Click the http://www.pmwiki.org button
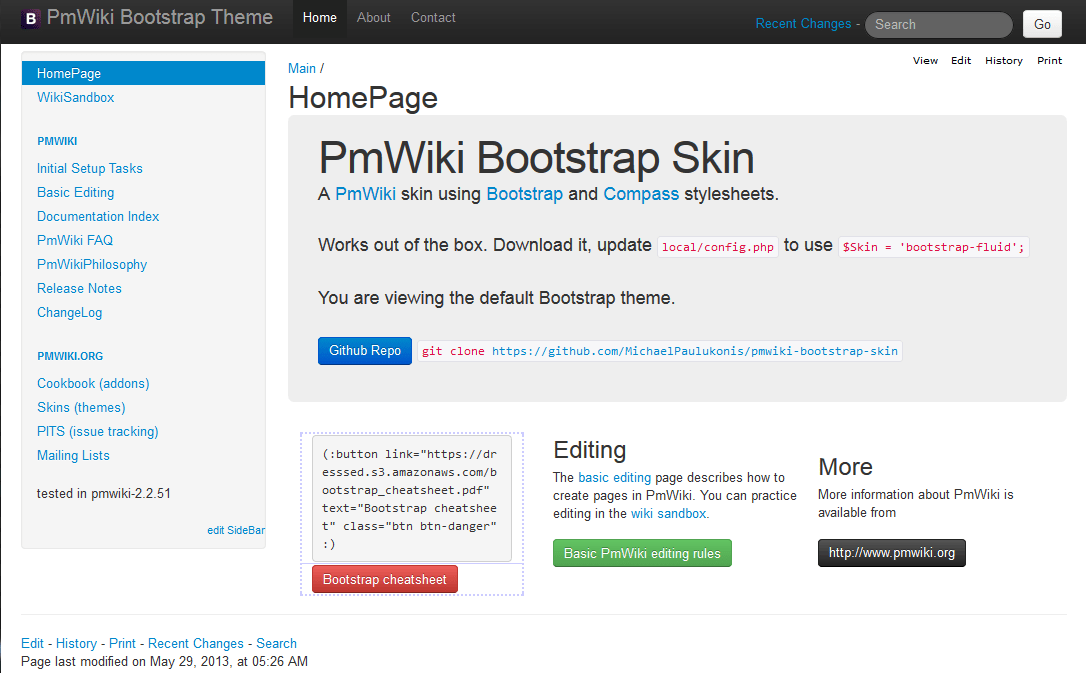Viewport: 1086px width, 673px height. (x=891, y=553)
